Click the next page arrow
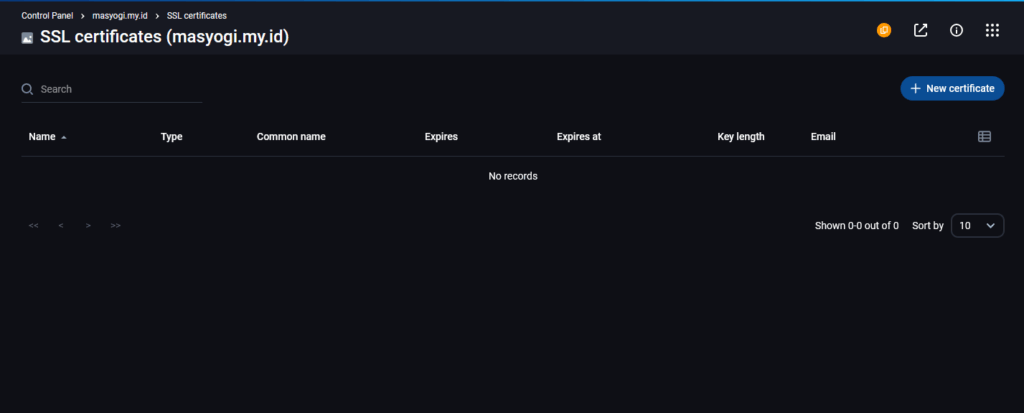 click(89, 226)
